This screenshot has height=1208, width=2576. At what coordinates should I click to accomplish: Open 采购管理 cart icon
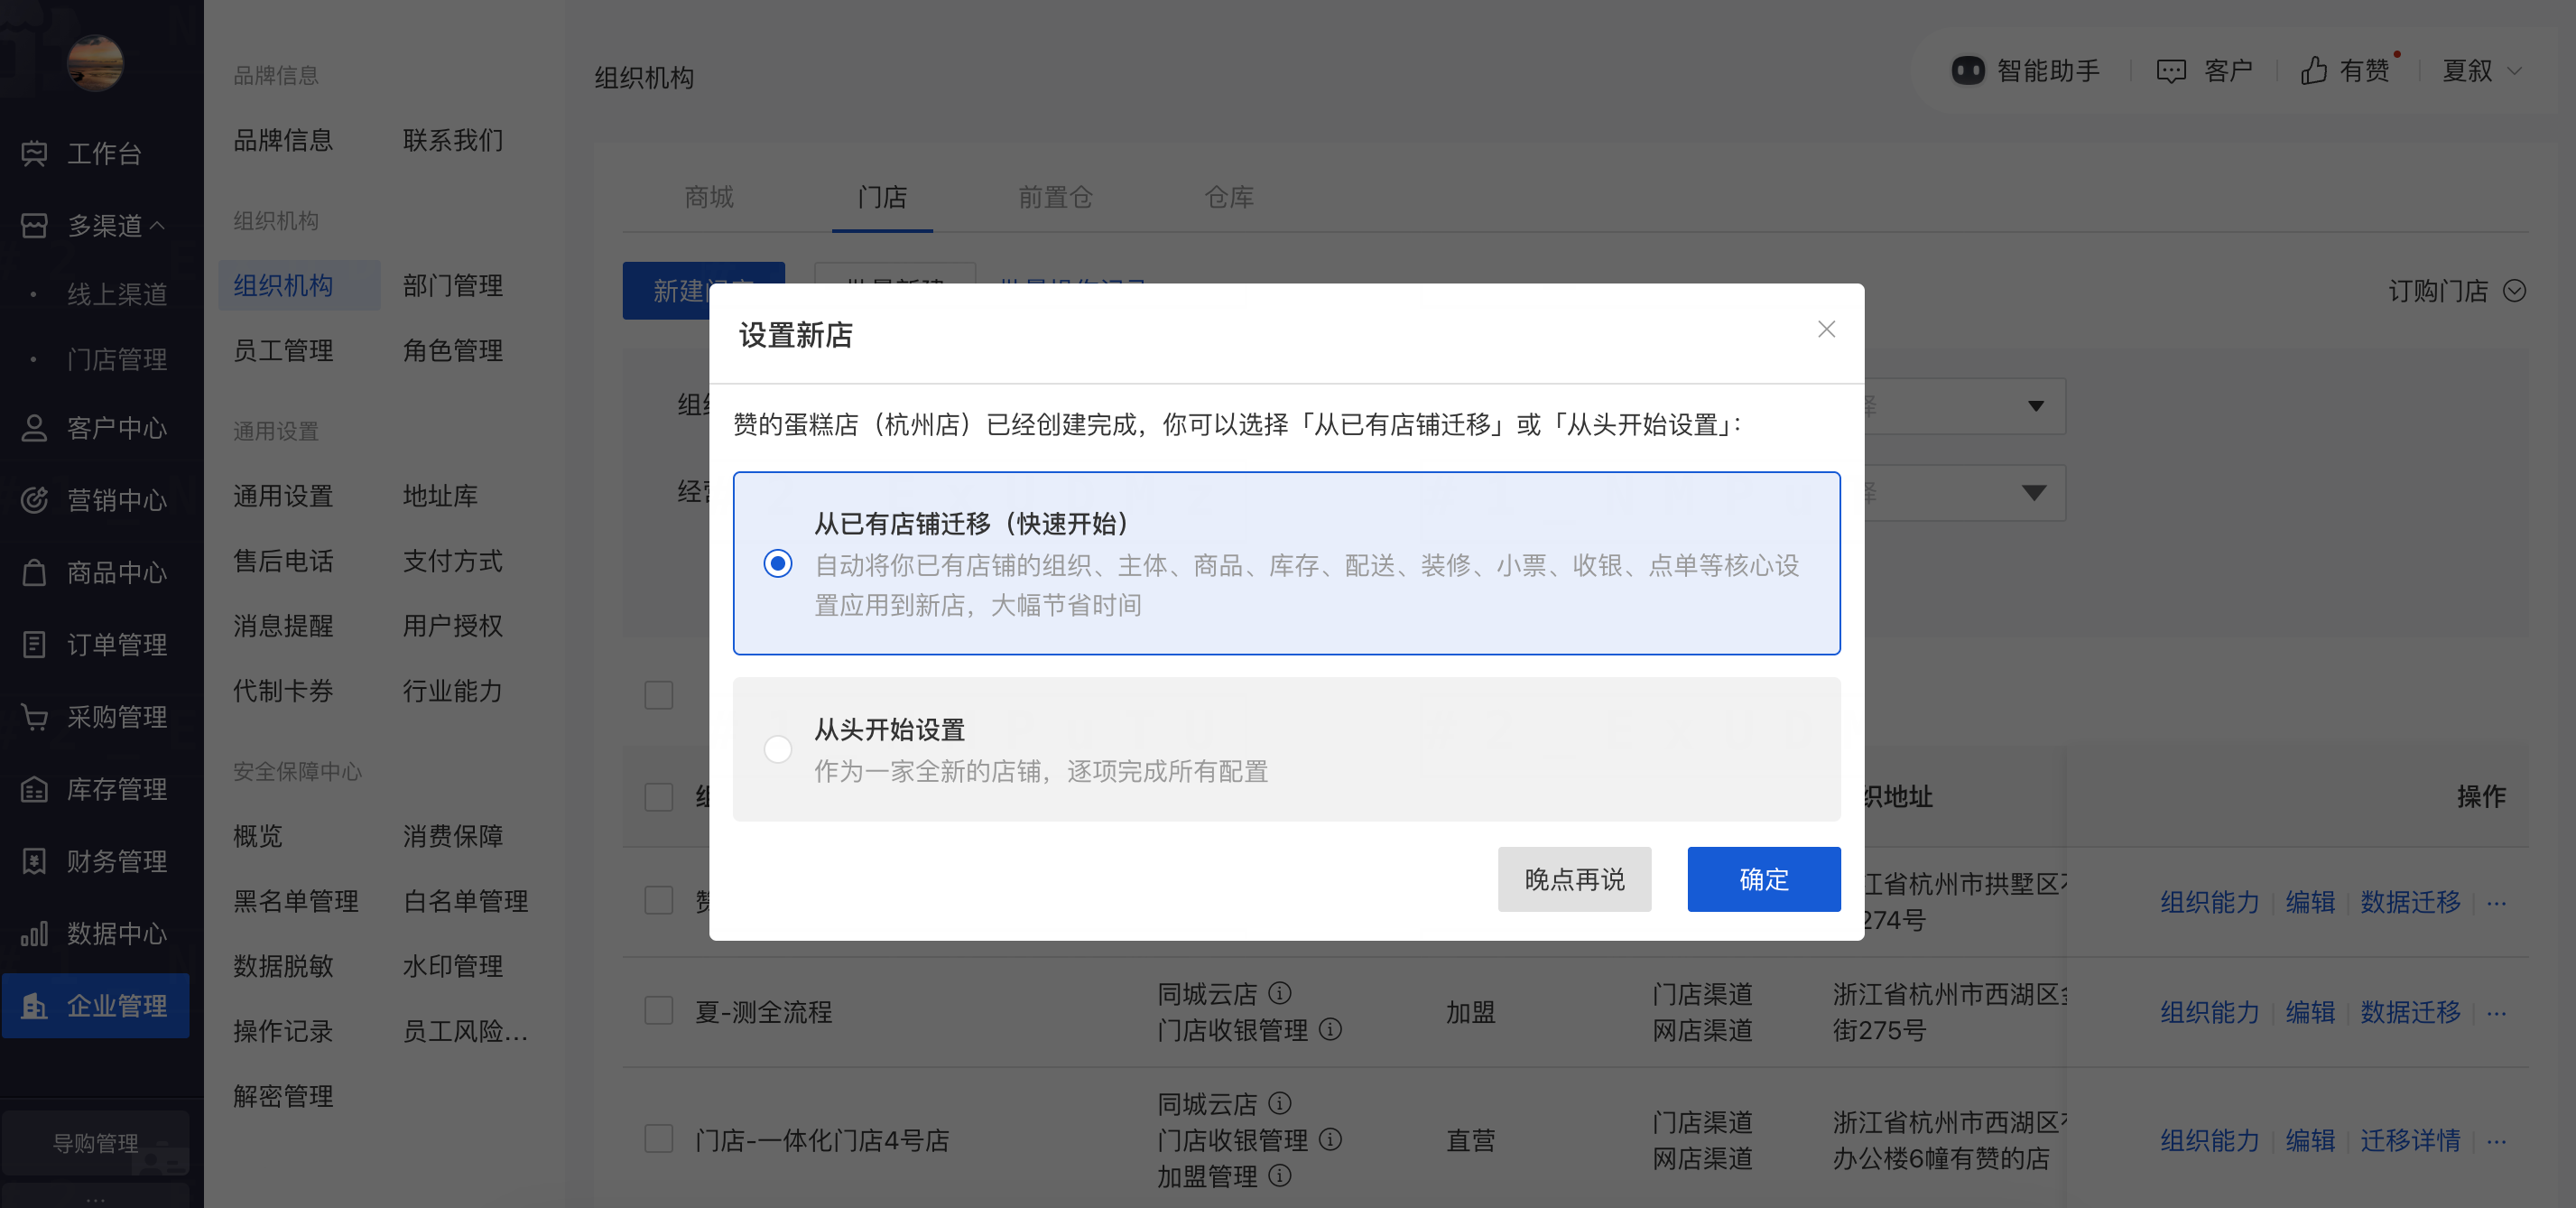pos(34,717)
